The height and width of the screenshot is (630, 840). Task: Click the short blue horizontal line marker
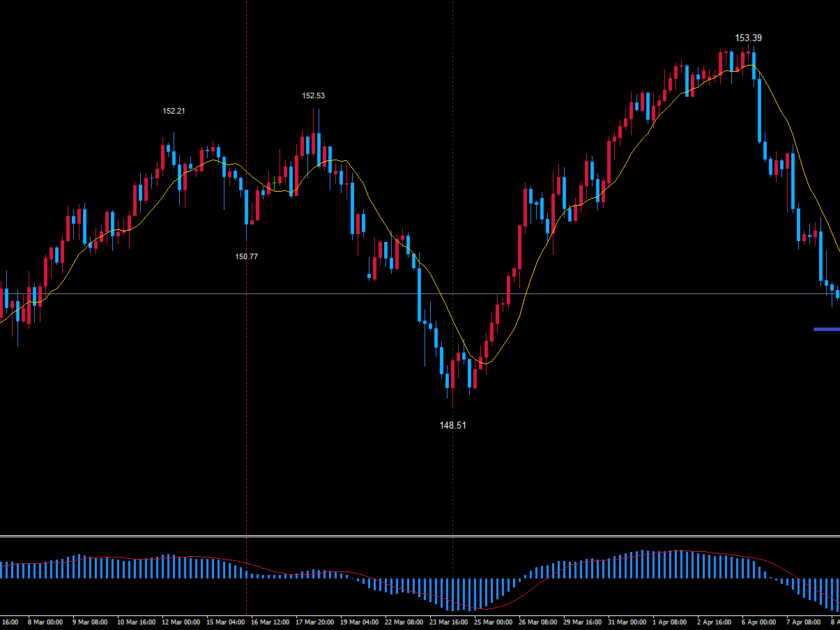(826, 329)
